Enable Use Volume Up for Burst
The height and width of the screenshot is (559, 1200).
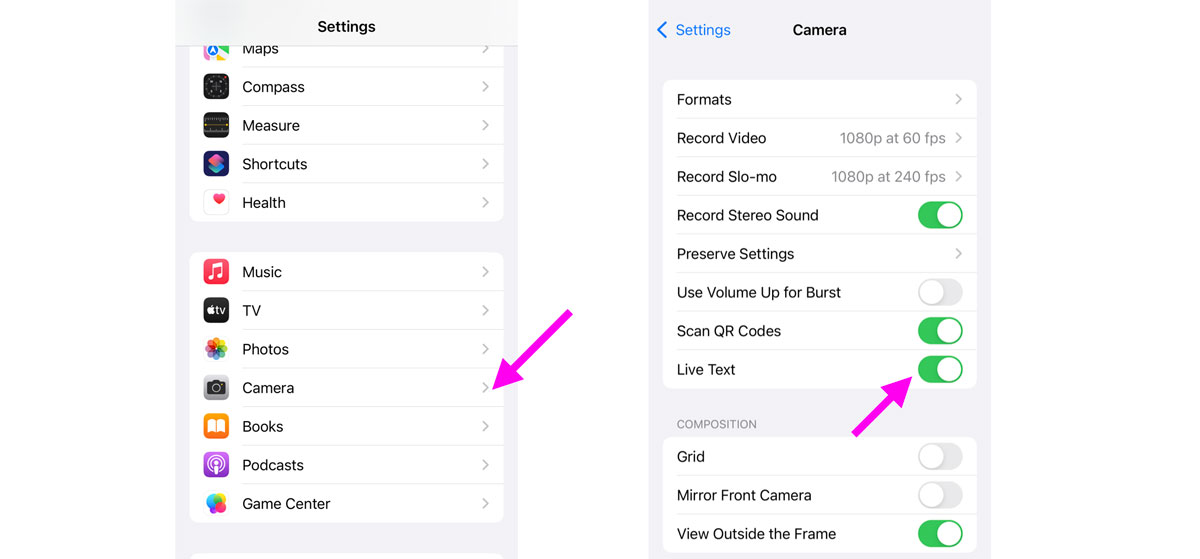pos(940,292)
